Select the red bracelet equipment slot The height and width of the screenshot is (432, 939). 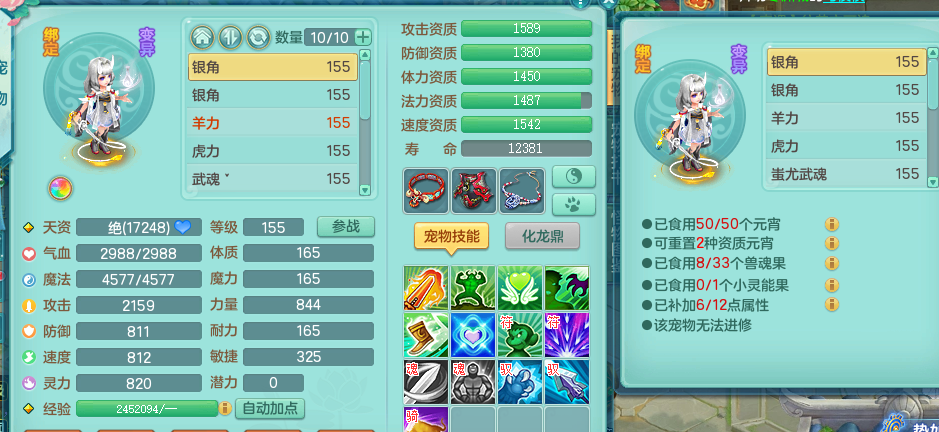[x=426, y=191]
